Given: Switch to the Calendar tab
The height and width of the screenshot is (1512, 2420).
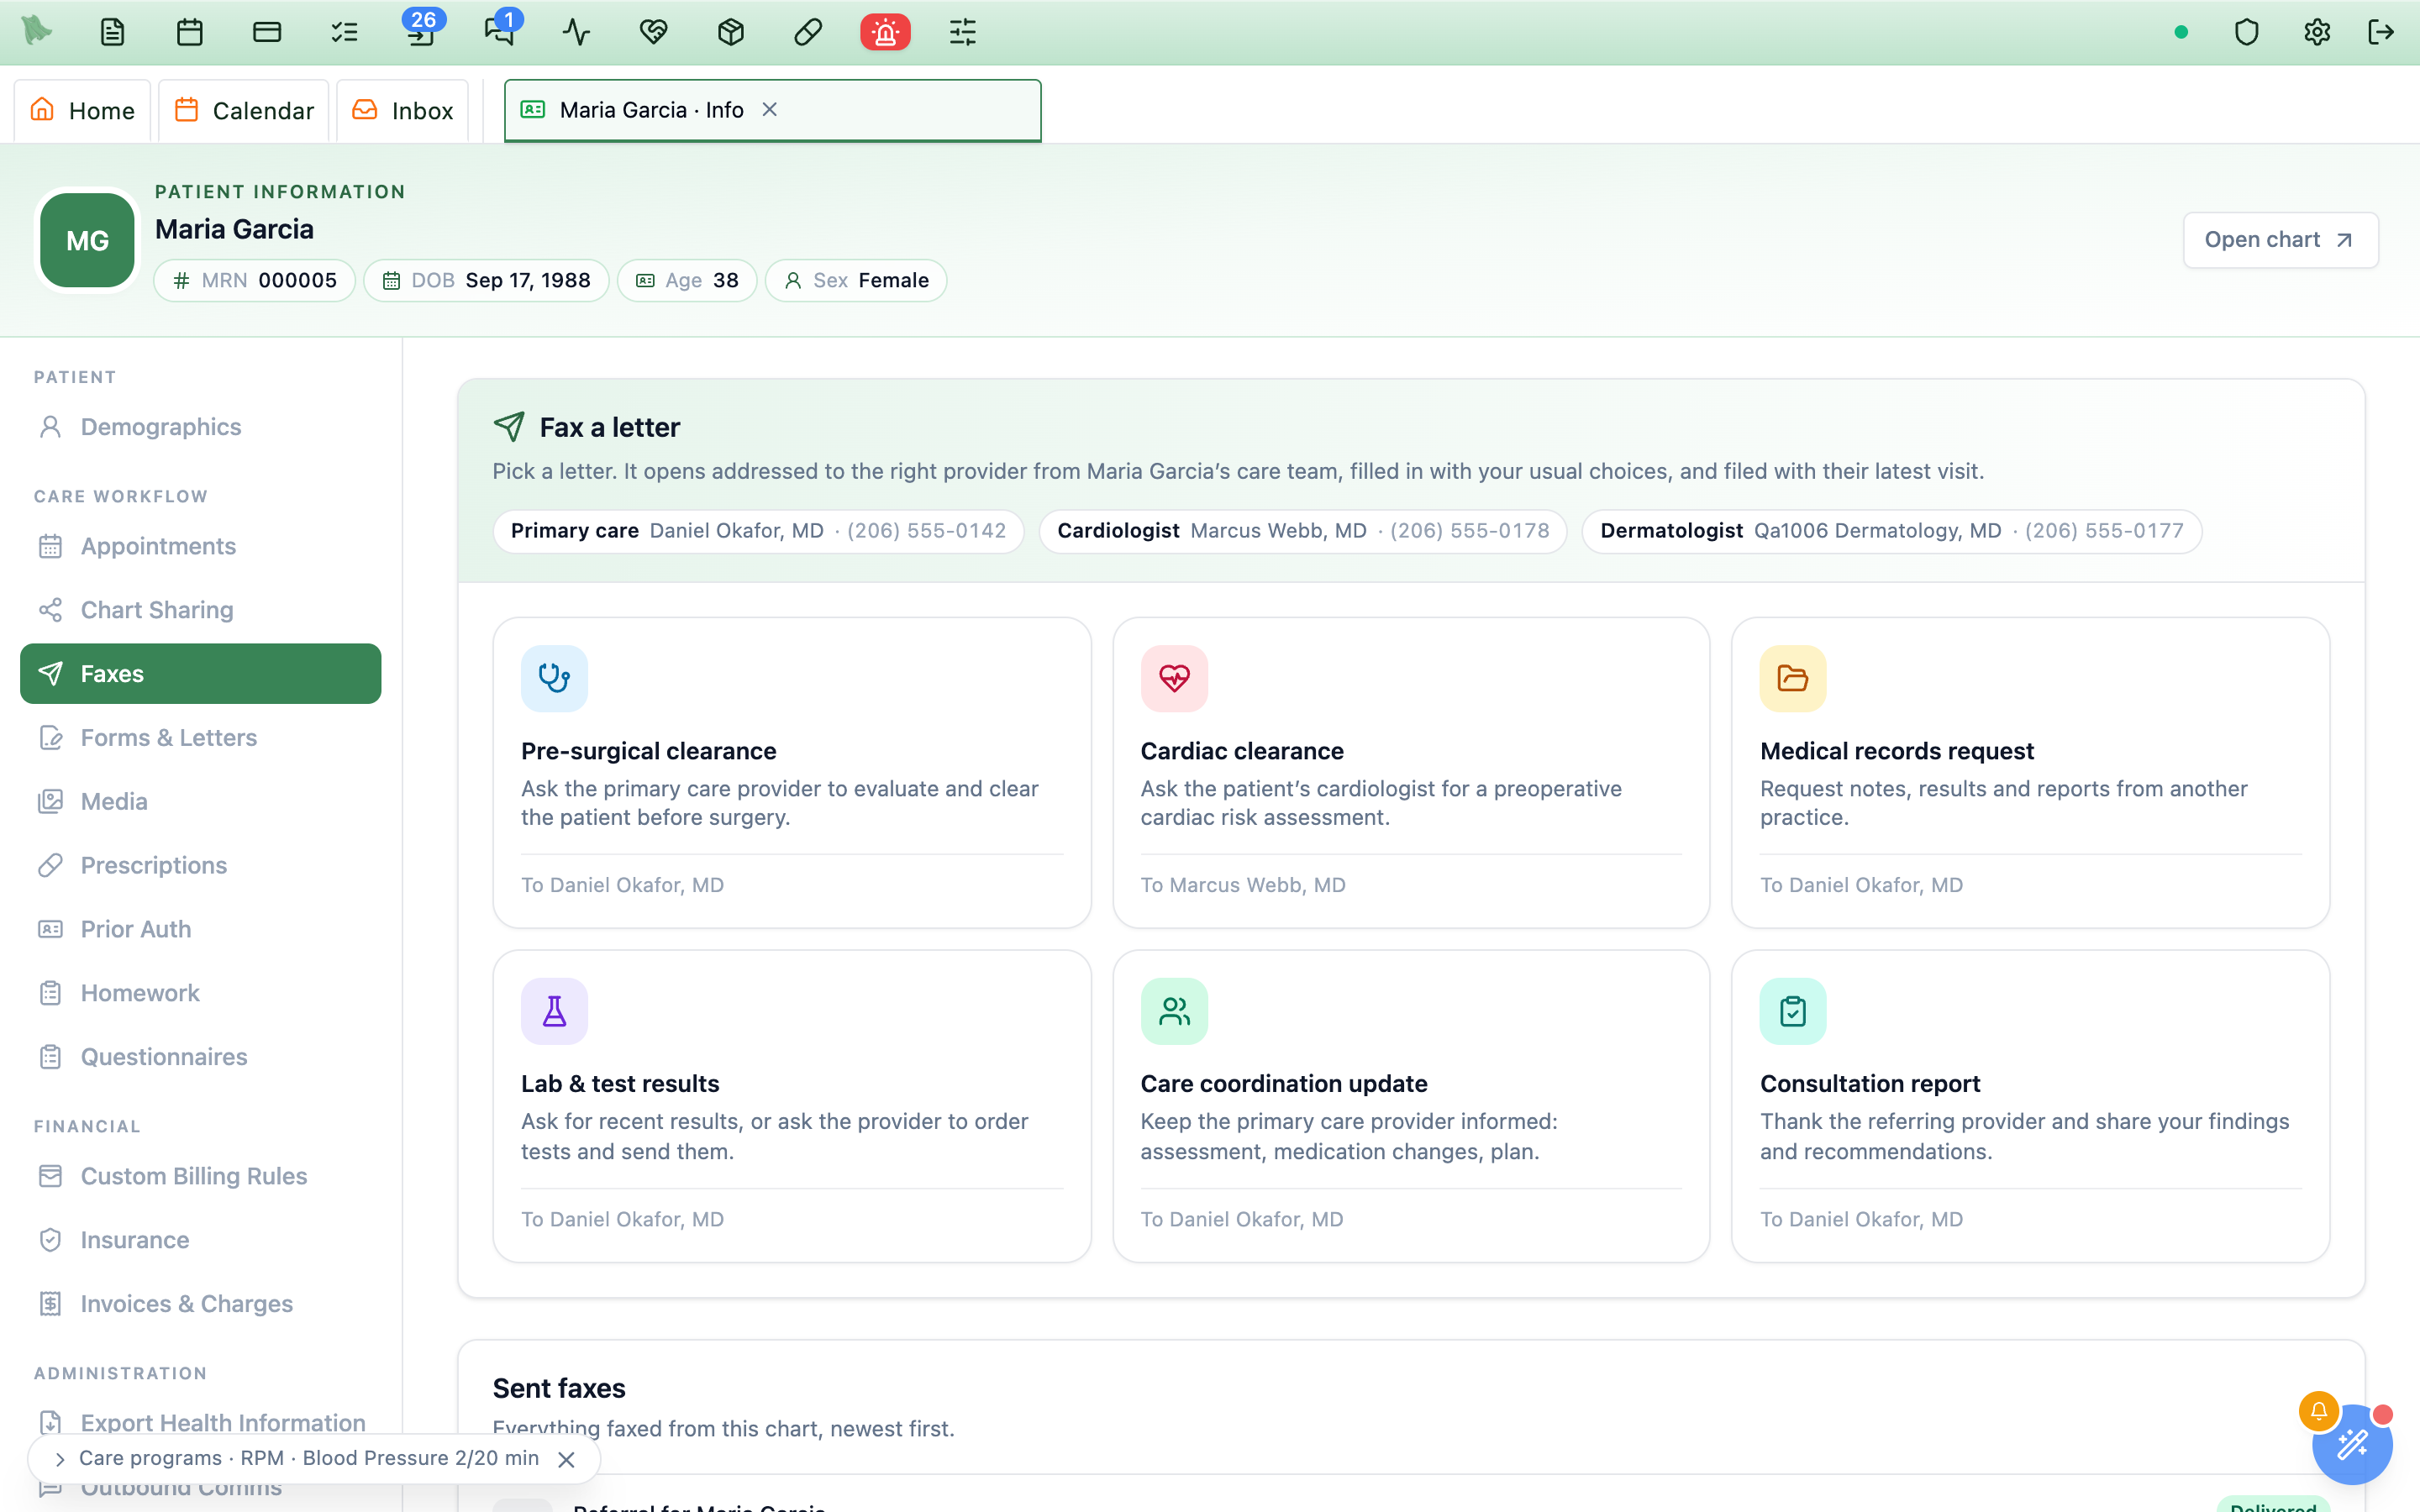Looking at the screenshot, I should 244,110.
